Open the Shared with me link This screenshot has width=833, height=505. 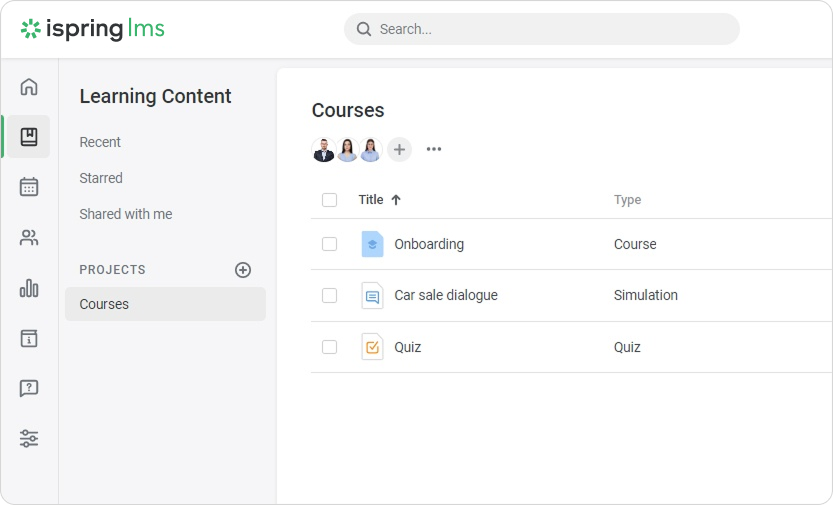(126, 214)
